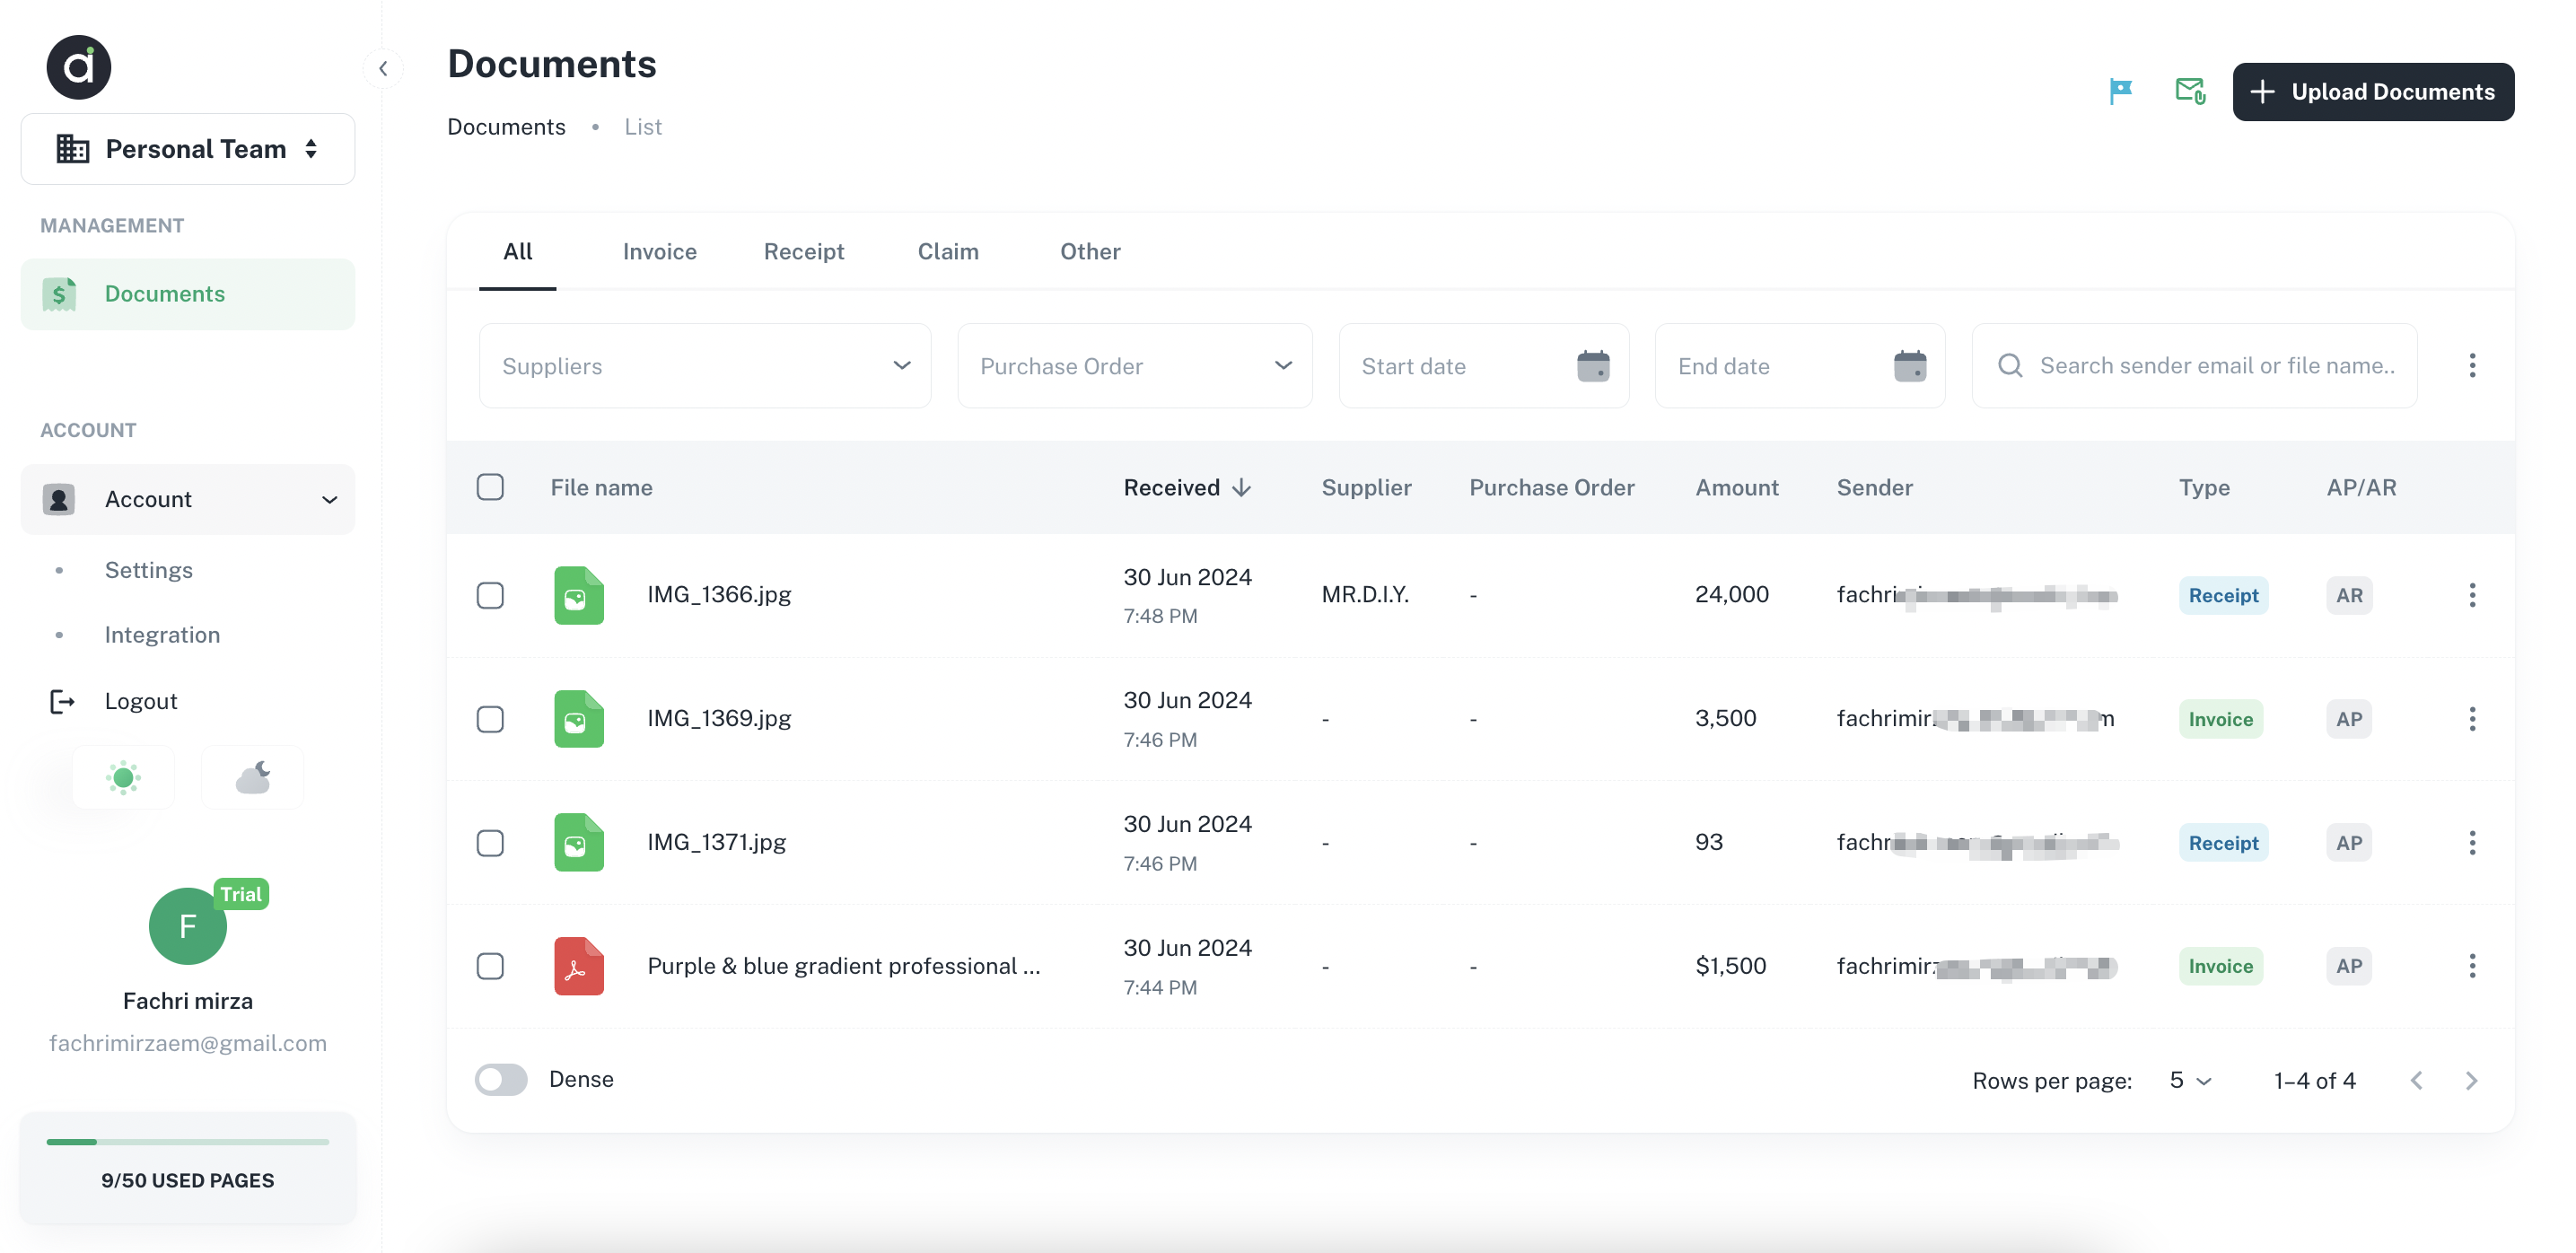Click Documents in the breadcrumb
Viewport: 2576px width, 1253px height.
pos(506,127)
